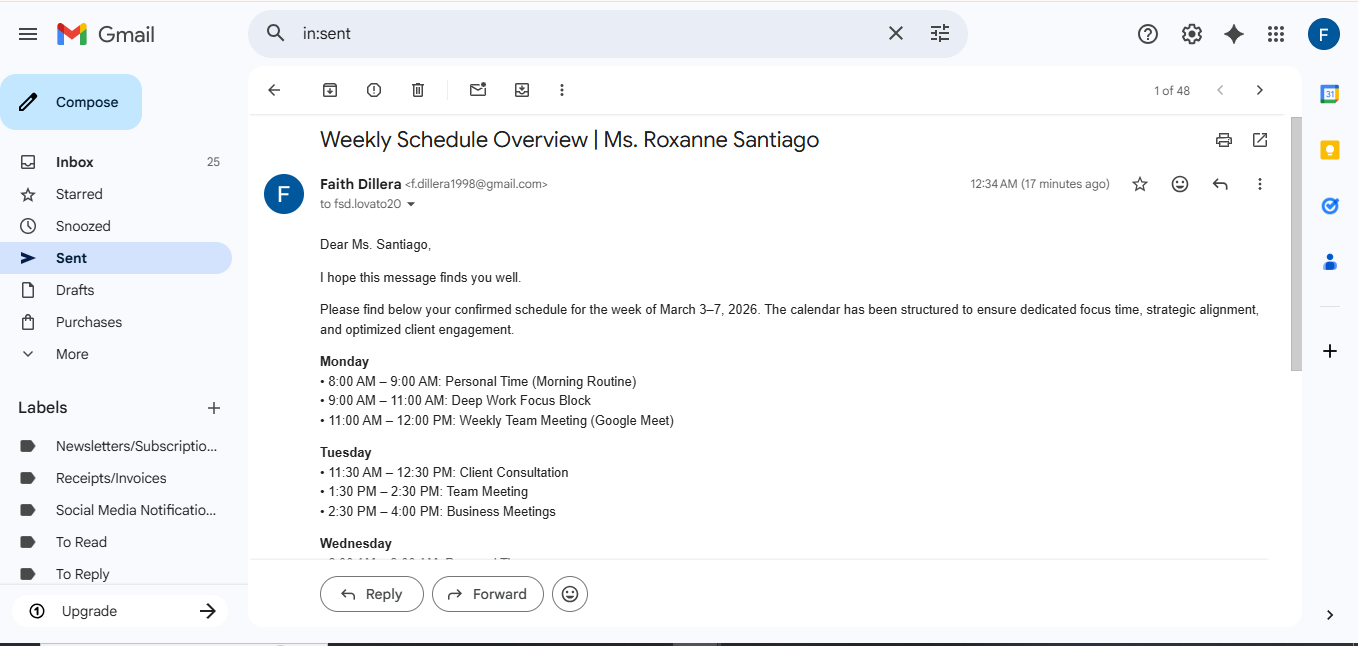Click the Monday heading
The width and height of the screenshot is (1358, 646).
point(344,362)
